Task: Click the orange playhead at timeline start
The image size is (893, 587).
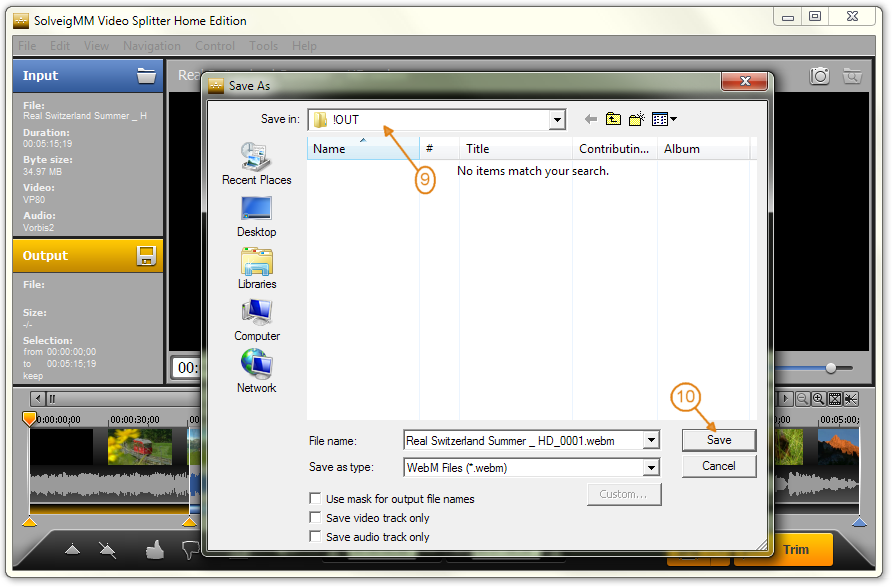Action: pos(29,419)
